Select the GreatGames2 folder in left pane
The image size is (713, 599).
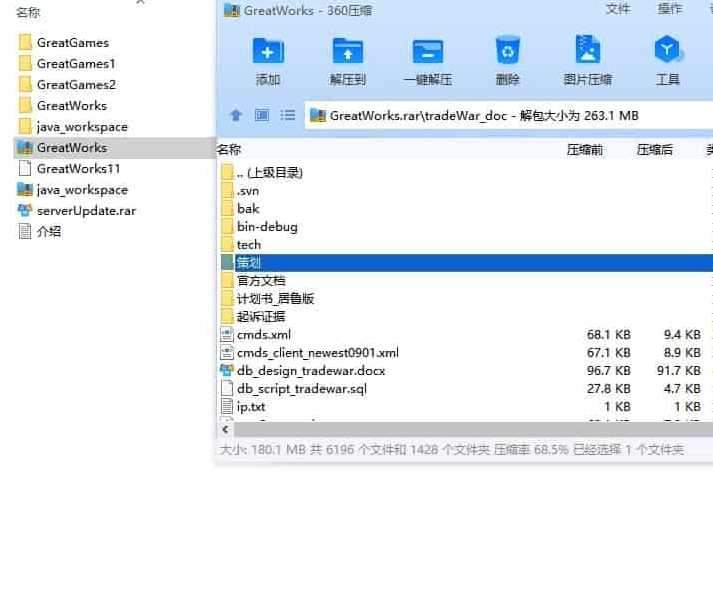(x=75, y=84)
